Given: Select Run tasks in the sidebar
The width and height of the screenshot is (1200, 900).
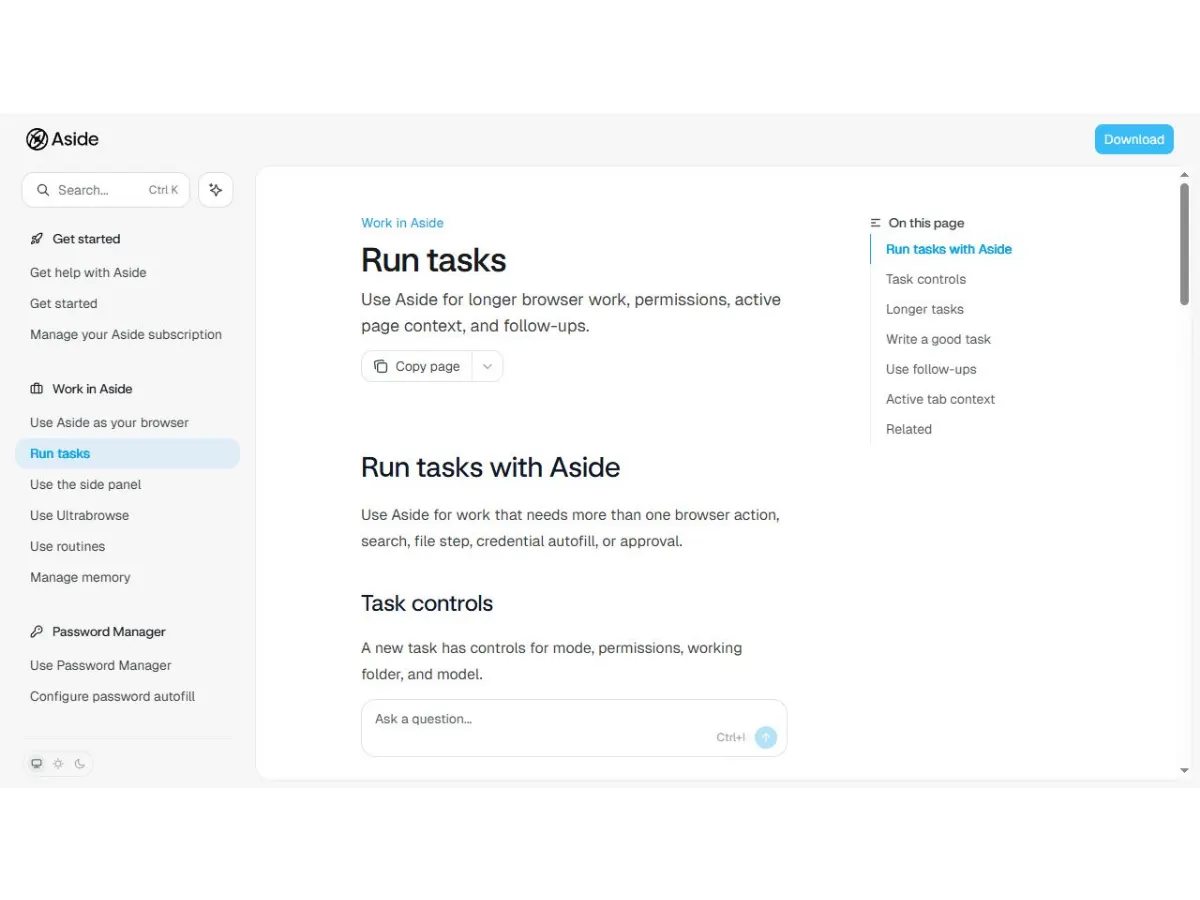Looking at the screenshot, I should coord(127,453).
